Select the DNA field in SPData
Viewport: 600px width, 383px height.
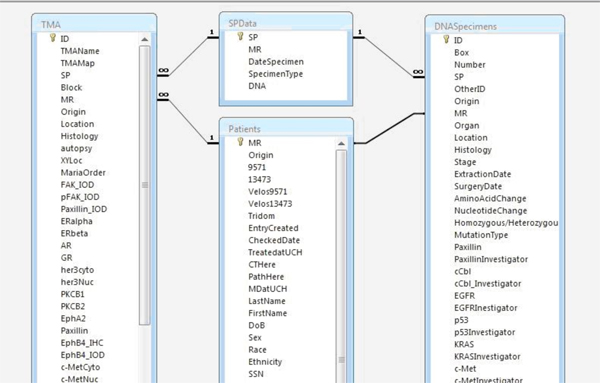pyautogui.click(x=257, y=86)
